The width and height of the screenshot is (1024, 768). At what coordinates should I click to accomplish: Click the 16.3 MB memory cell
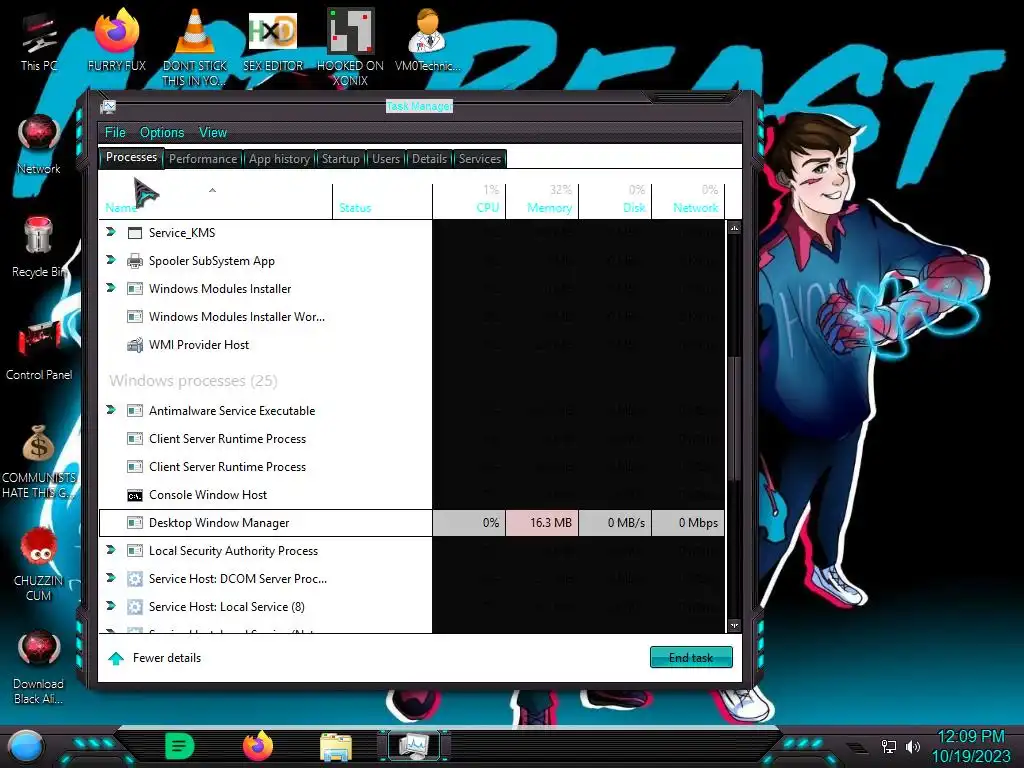pos(542,523)
